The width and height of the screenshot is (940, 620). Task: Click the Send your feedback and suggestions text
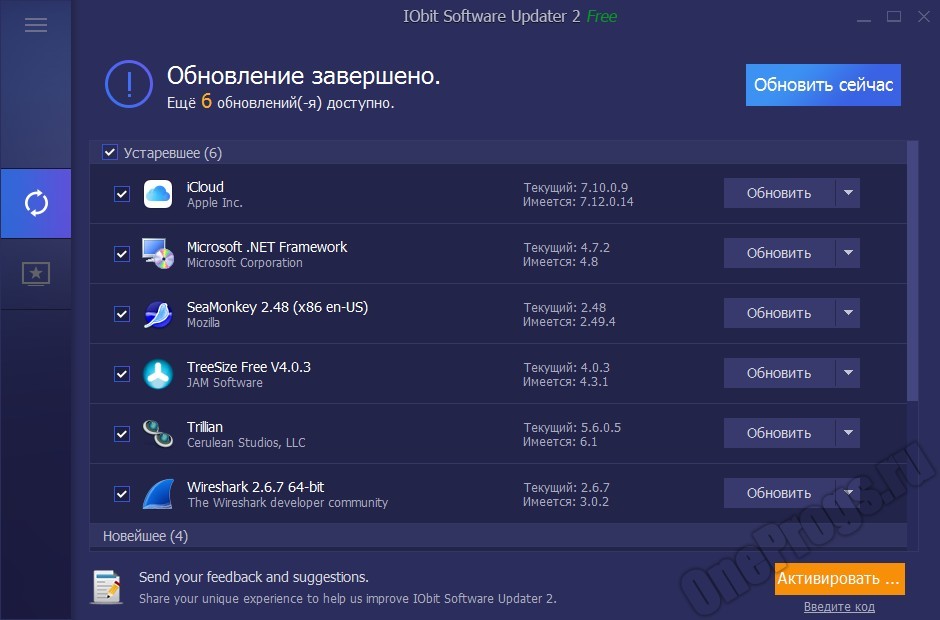click(x=254, y=577)
